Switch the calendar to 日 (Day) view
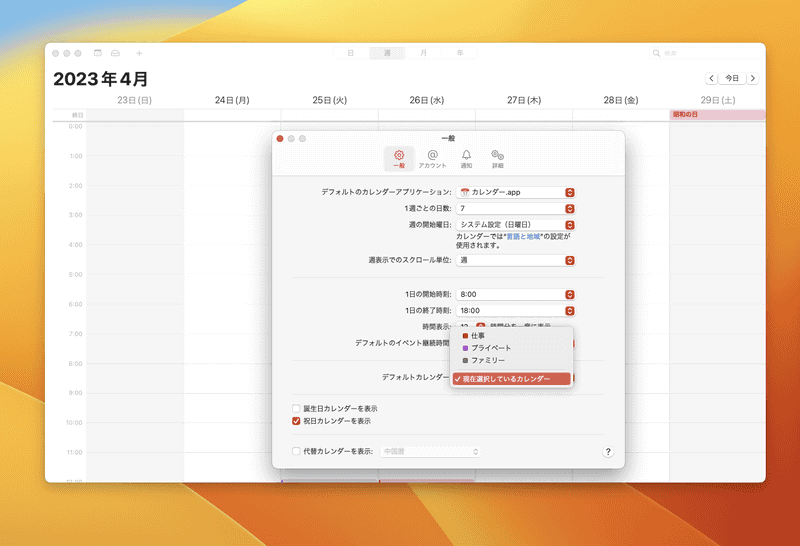Screen dimensions: 800x546 (351, 53)
